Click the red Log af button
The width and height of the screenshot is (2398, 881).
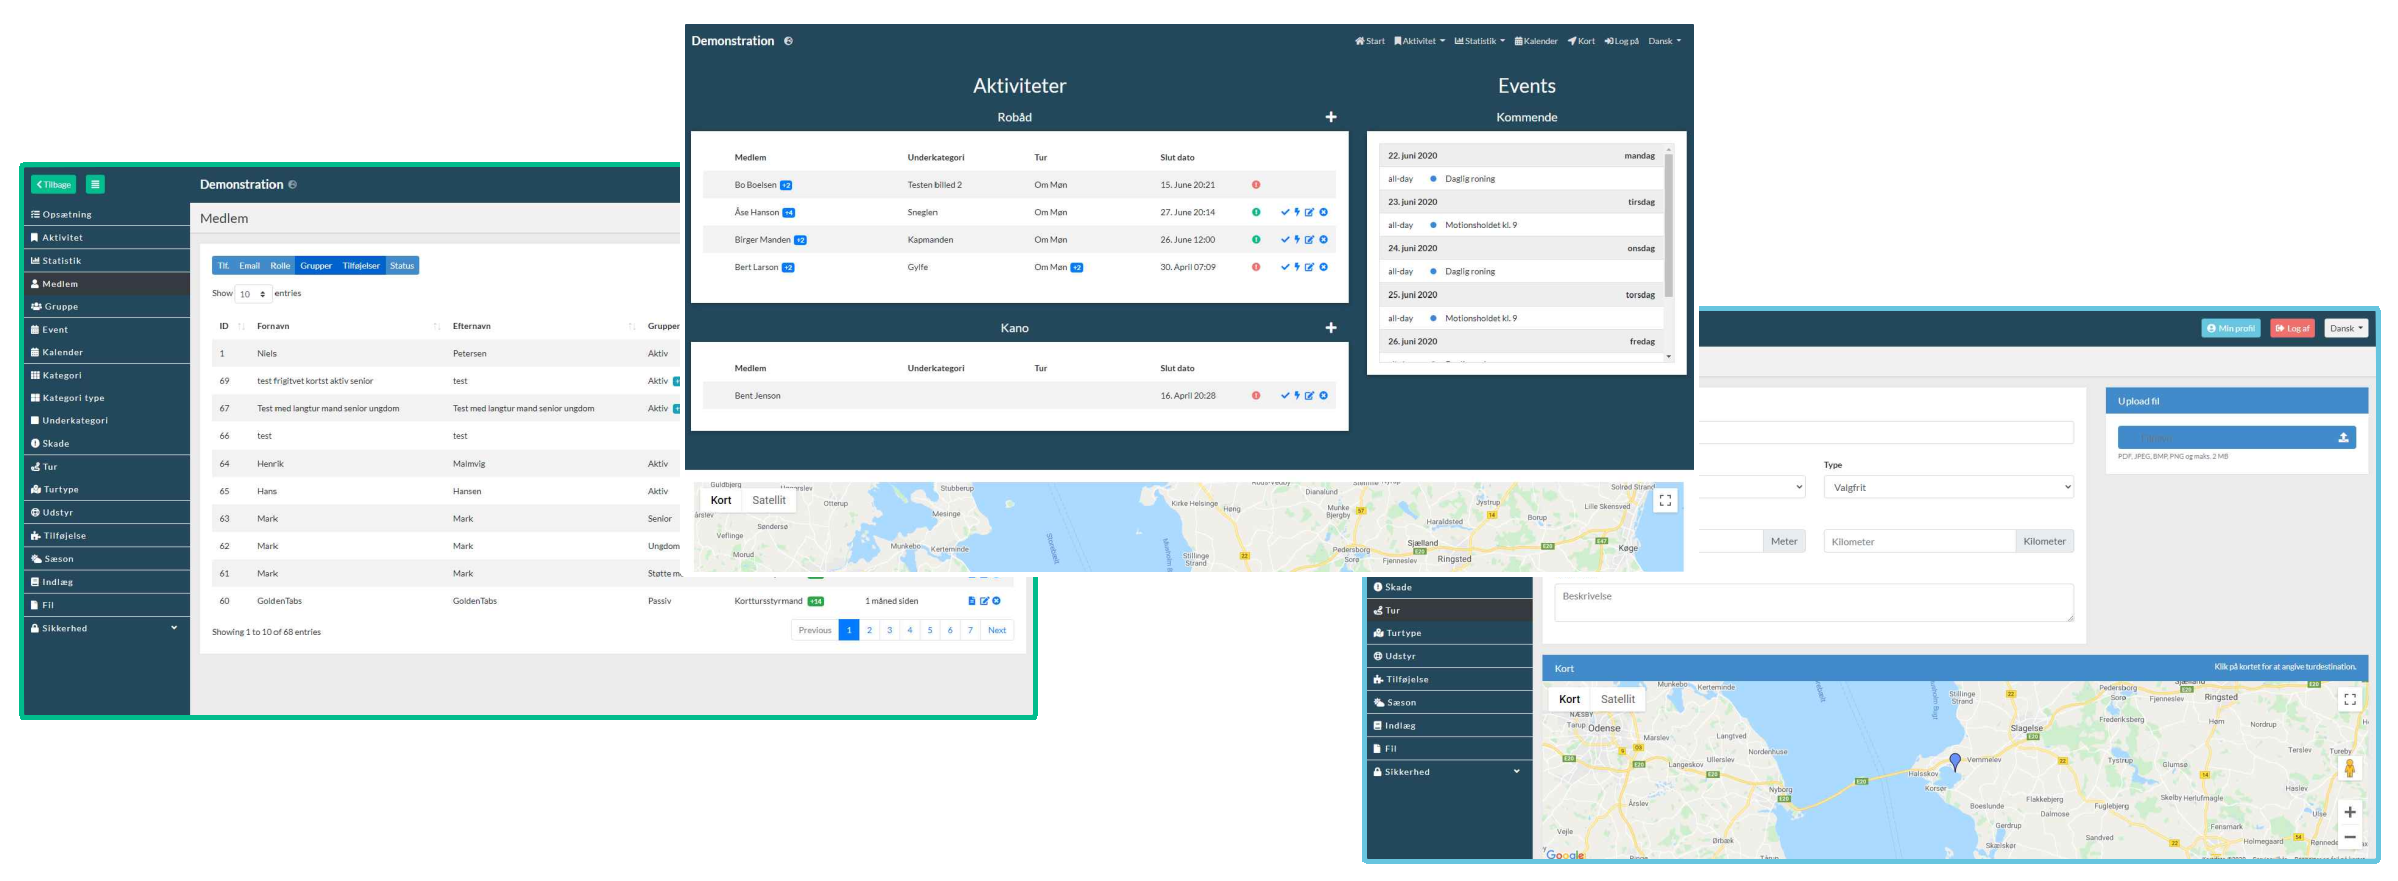2291,328
